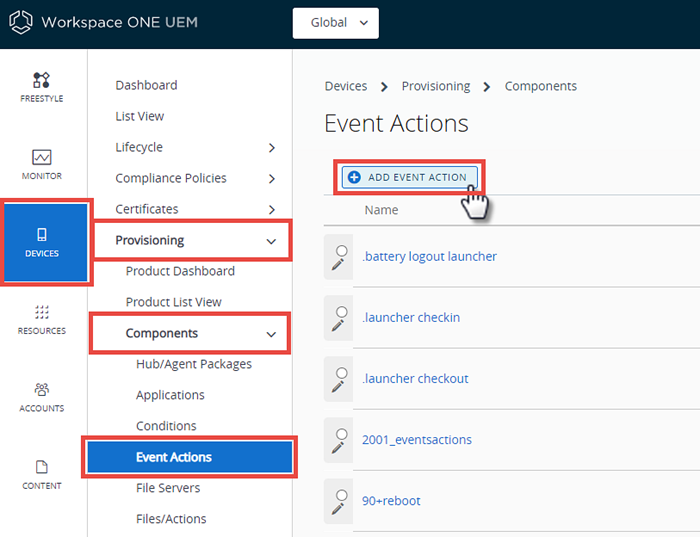Open the 2001_eventsactions link

pyautogui.click(x=417, y=440)
